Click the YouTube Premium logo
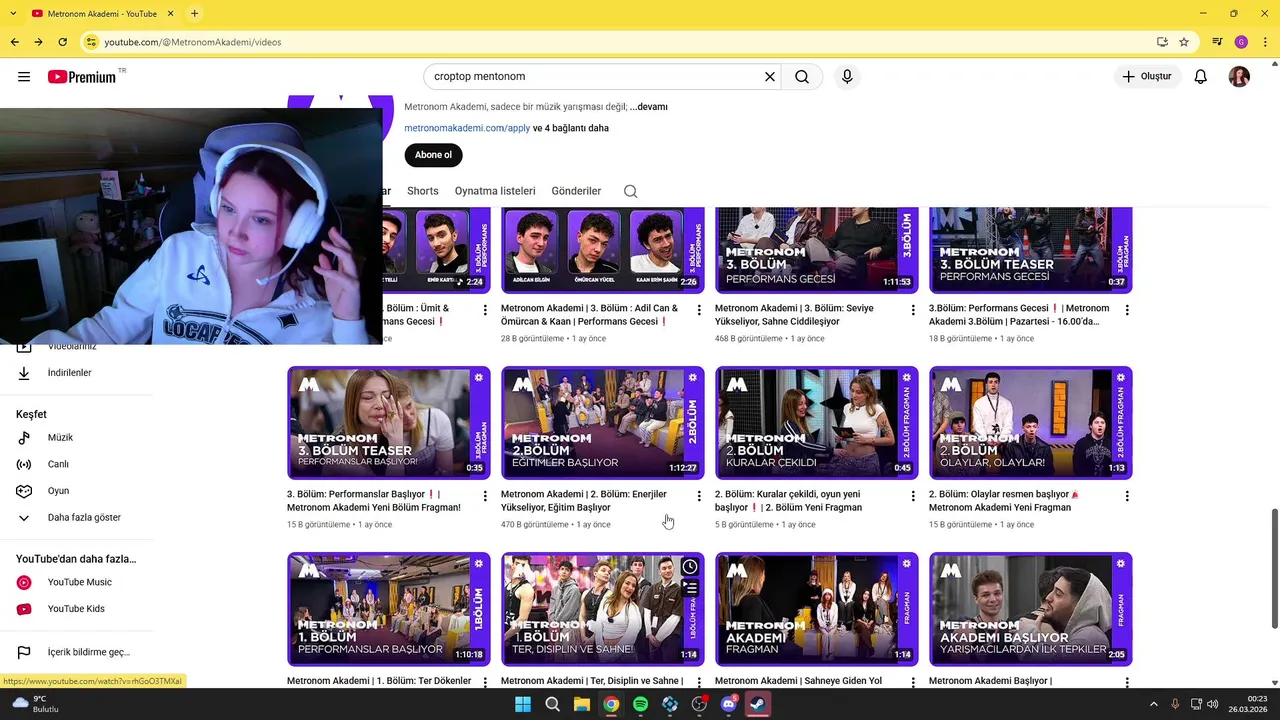 pyautogui.click(x=82, y=76)
